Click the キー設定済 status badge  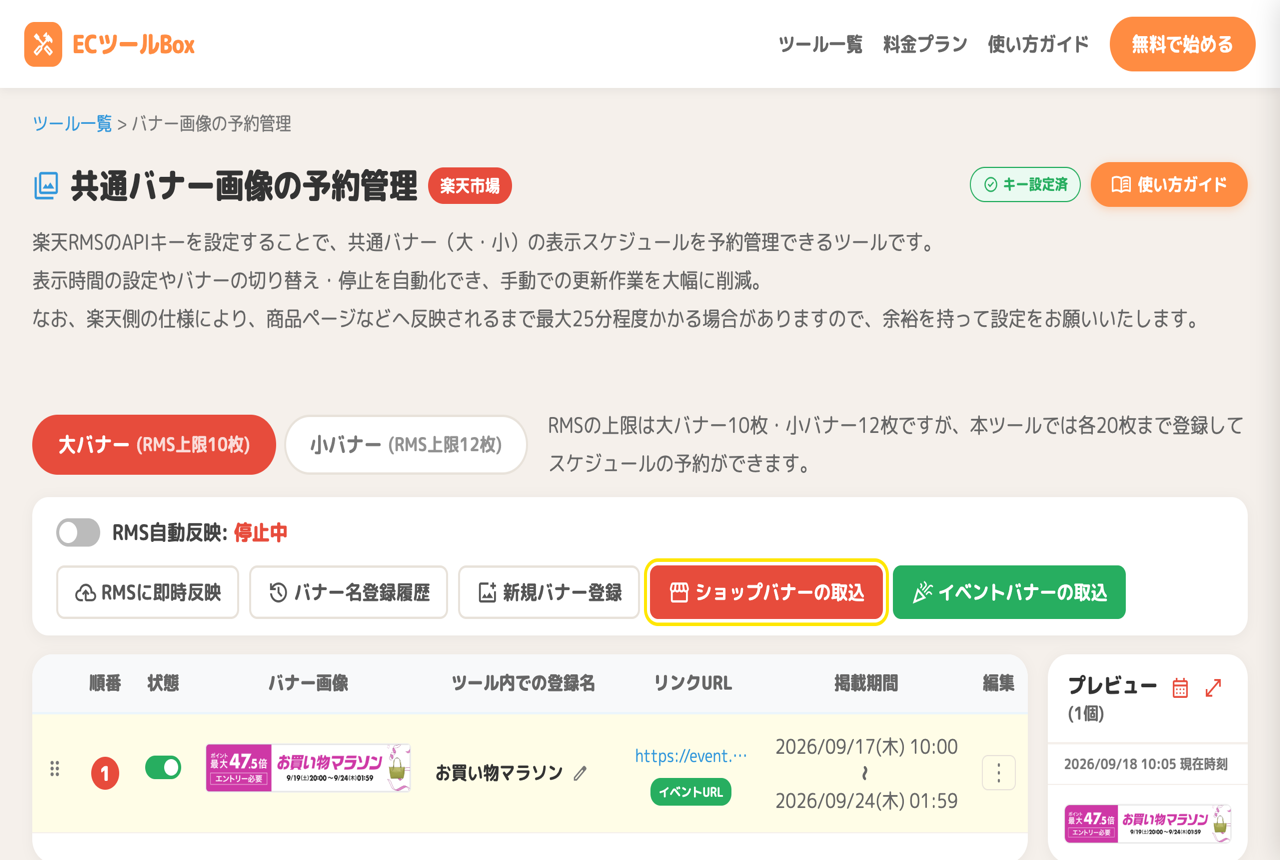click(x=1025, y=185)
